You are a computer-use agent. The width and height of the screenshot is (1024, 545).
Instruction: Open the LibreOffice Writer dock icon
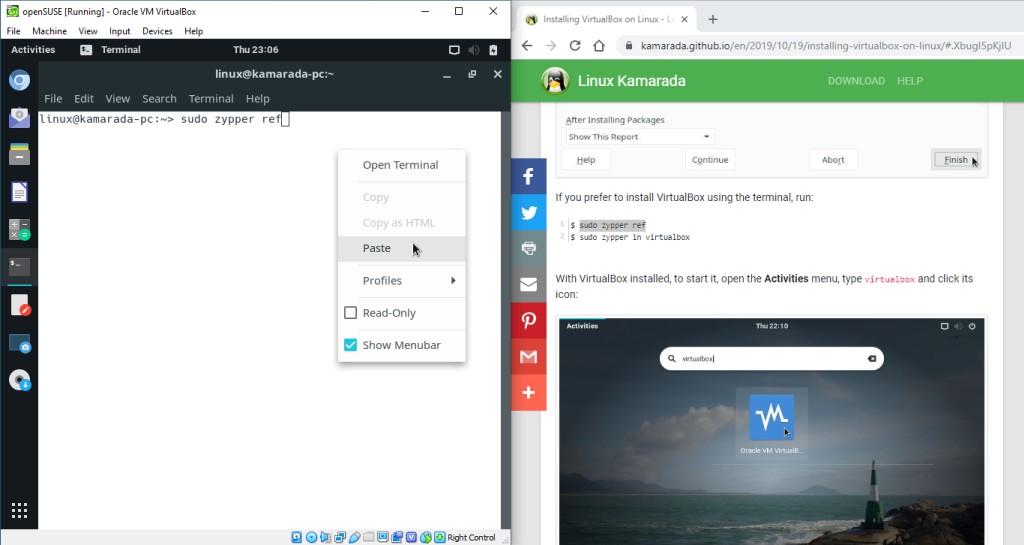(x=19, y=192)
